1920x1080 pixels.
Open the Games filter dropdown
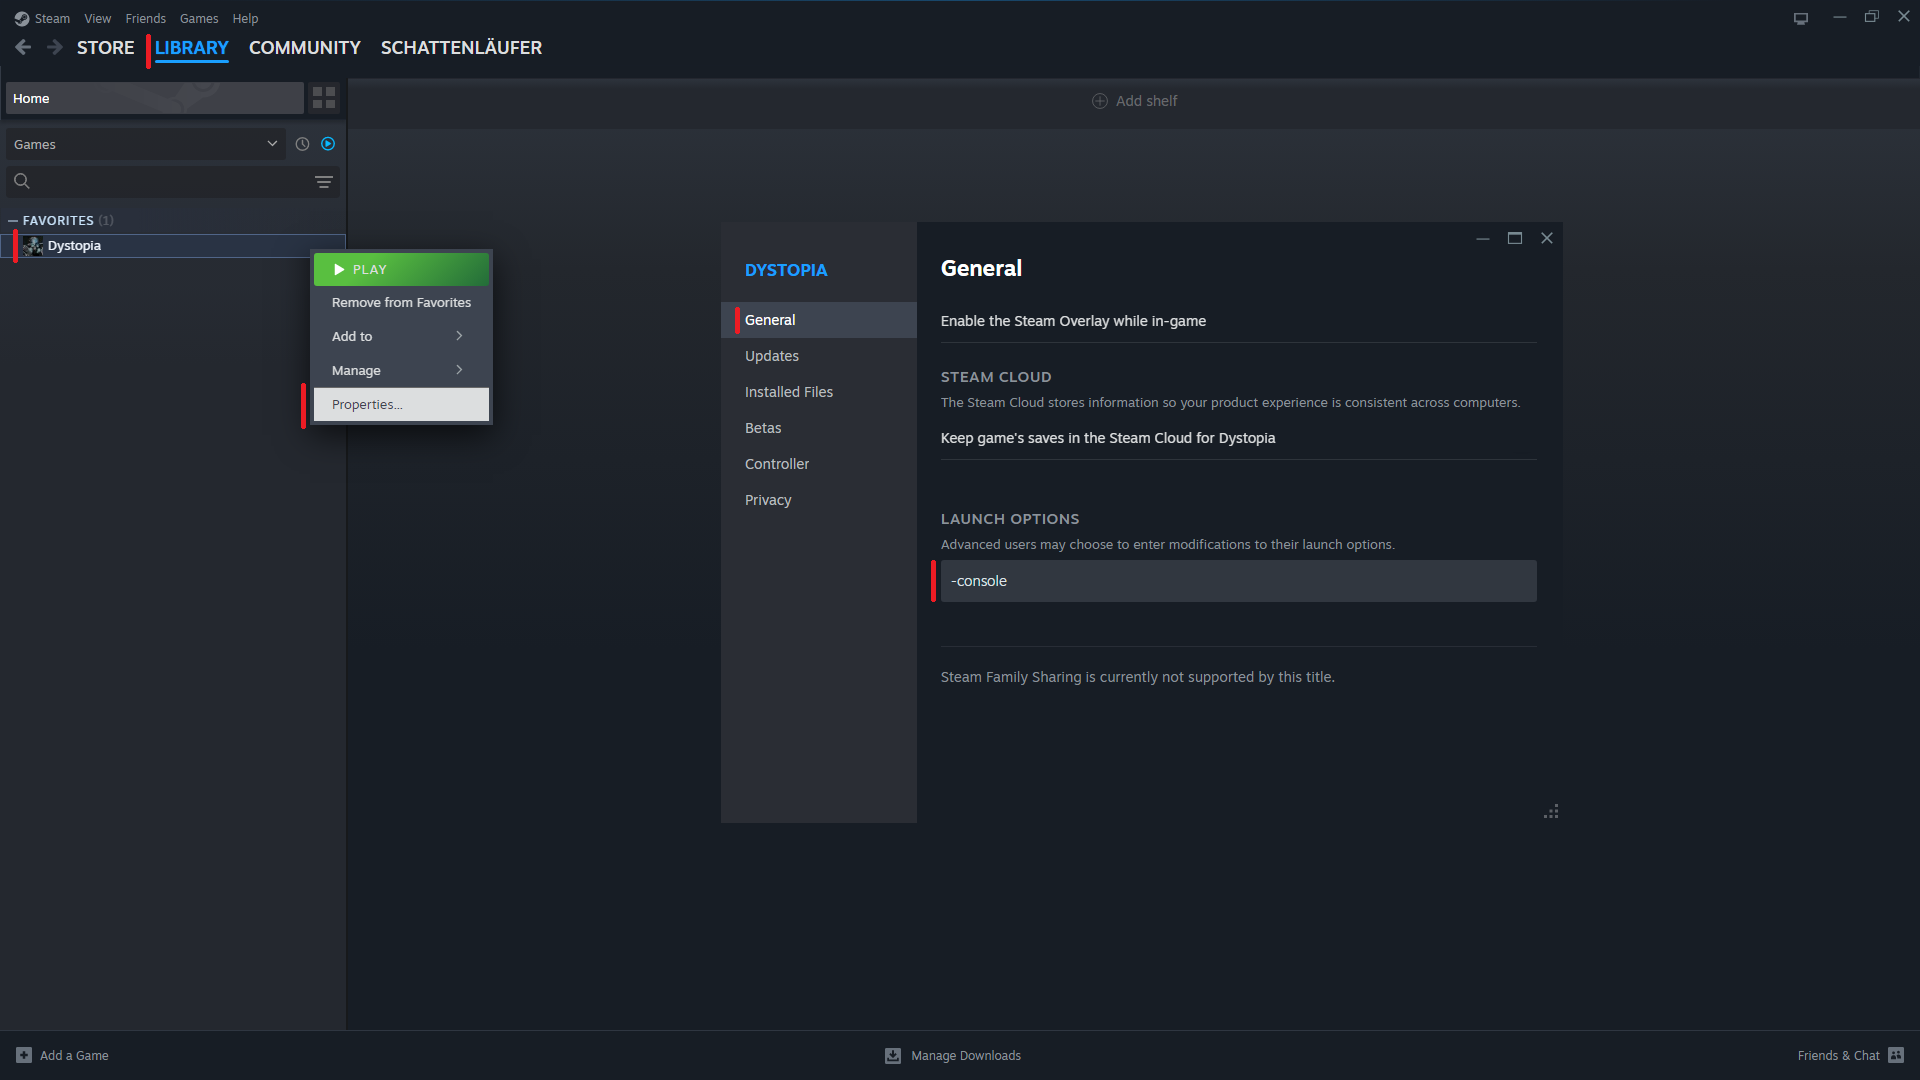(x=146, y=144)
